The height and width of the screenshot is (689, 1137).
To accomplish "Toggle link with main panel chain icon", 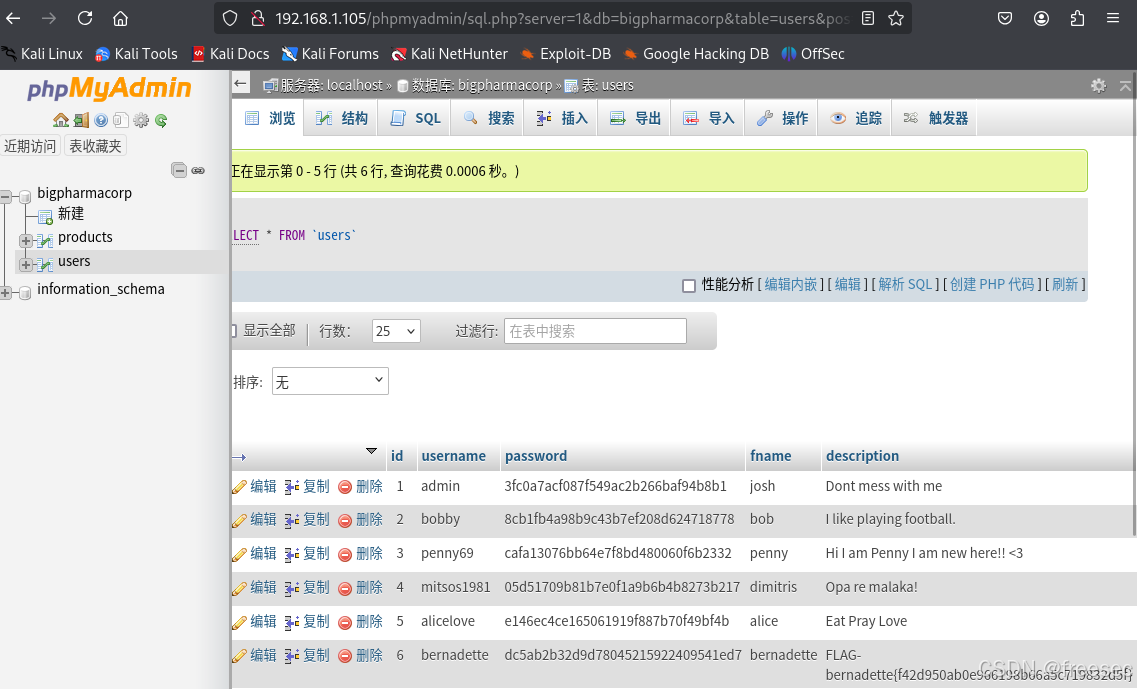I will point(198,170).
